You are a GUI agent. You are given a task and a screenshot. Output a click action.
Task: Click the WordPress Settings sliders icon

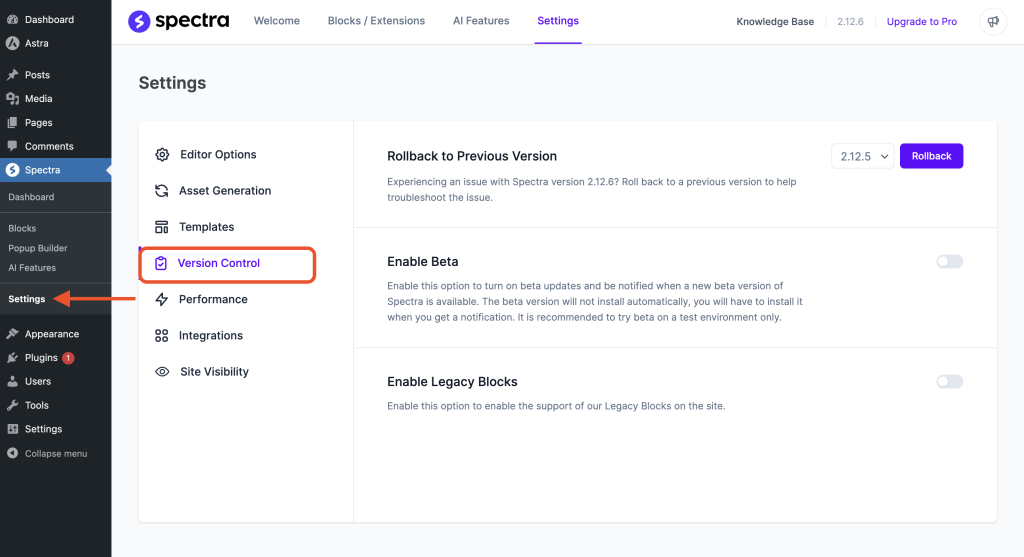coord(12,429)
